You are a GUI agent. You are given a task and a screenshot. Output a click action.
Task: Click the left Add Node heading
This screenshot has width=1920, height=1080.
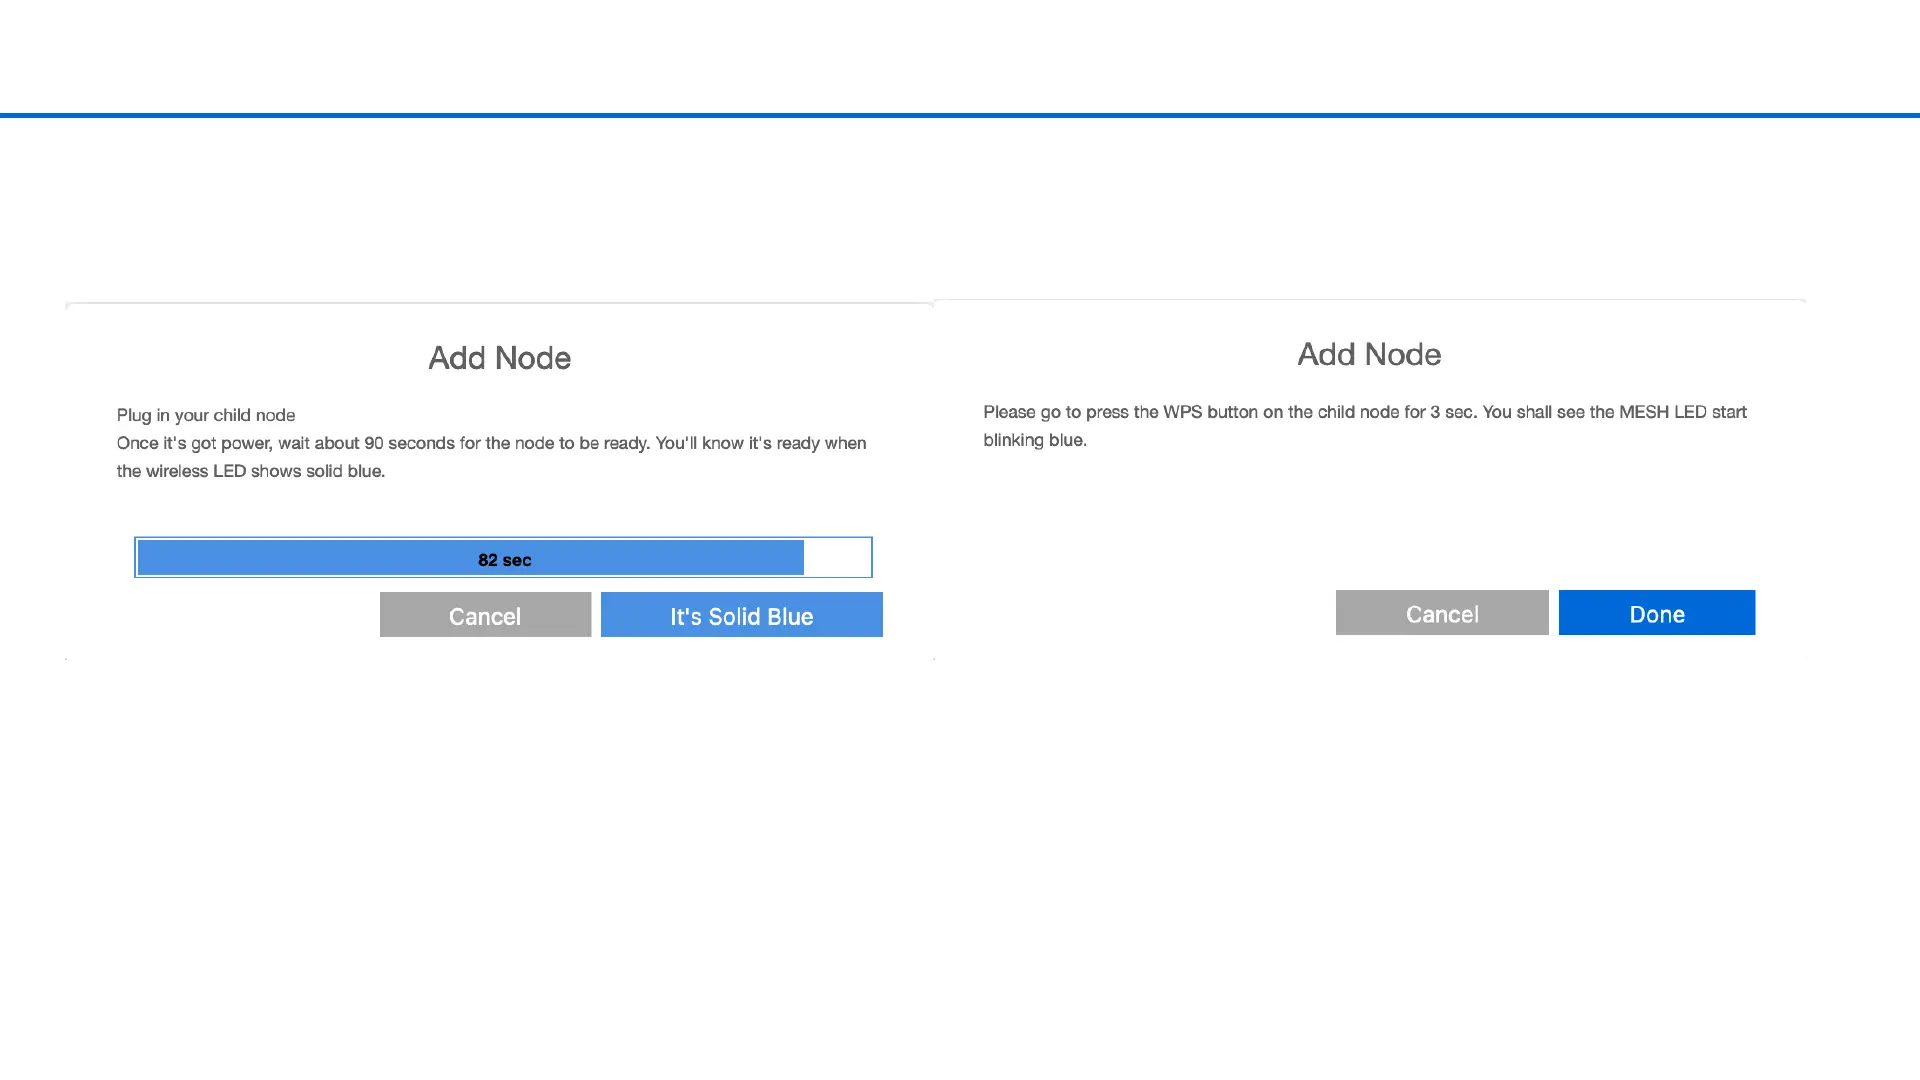(499, 358)
